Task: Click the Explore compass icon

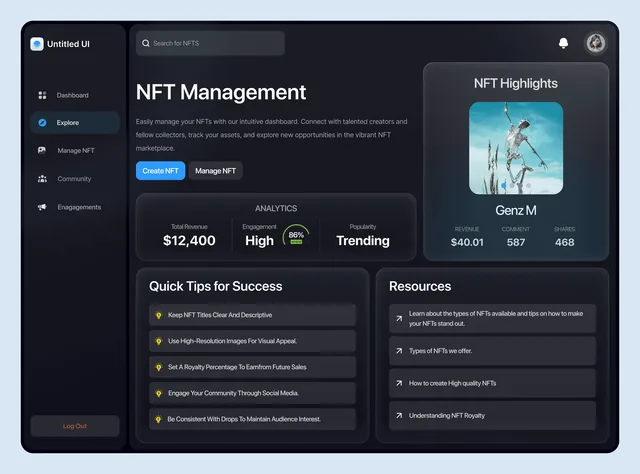Action: (42, 122)
